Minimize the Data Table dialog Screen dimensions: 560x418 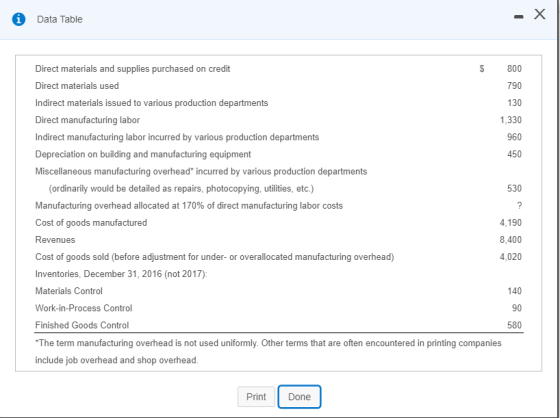[519, 17]
